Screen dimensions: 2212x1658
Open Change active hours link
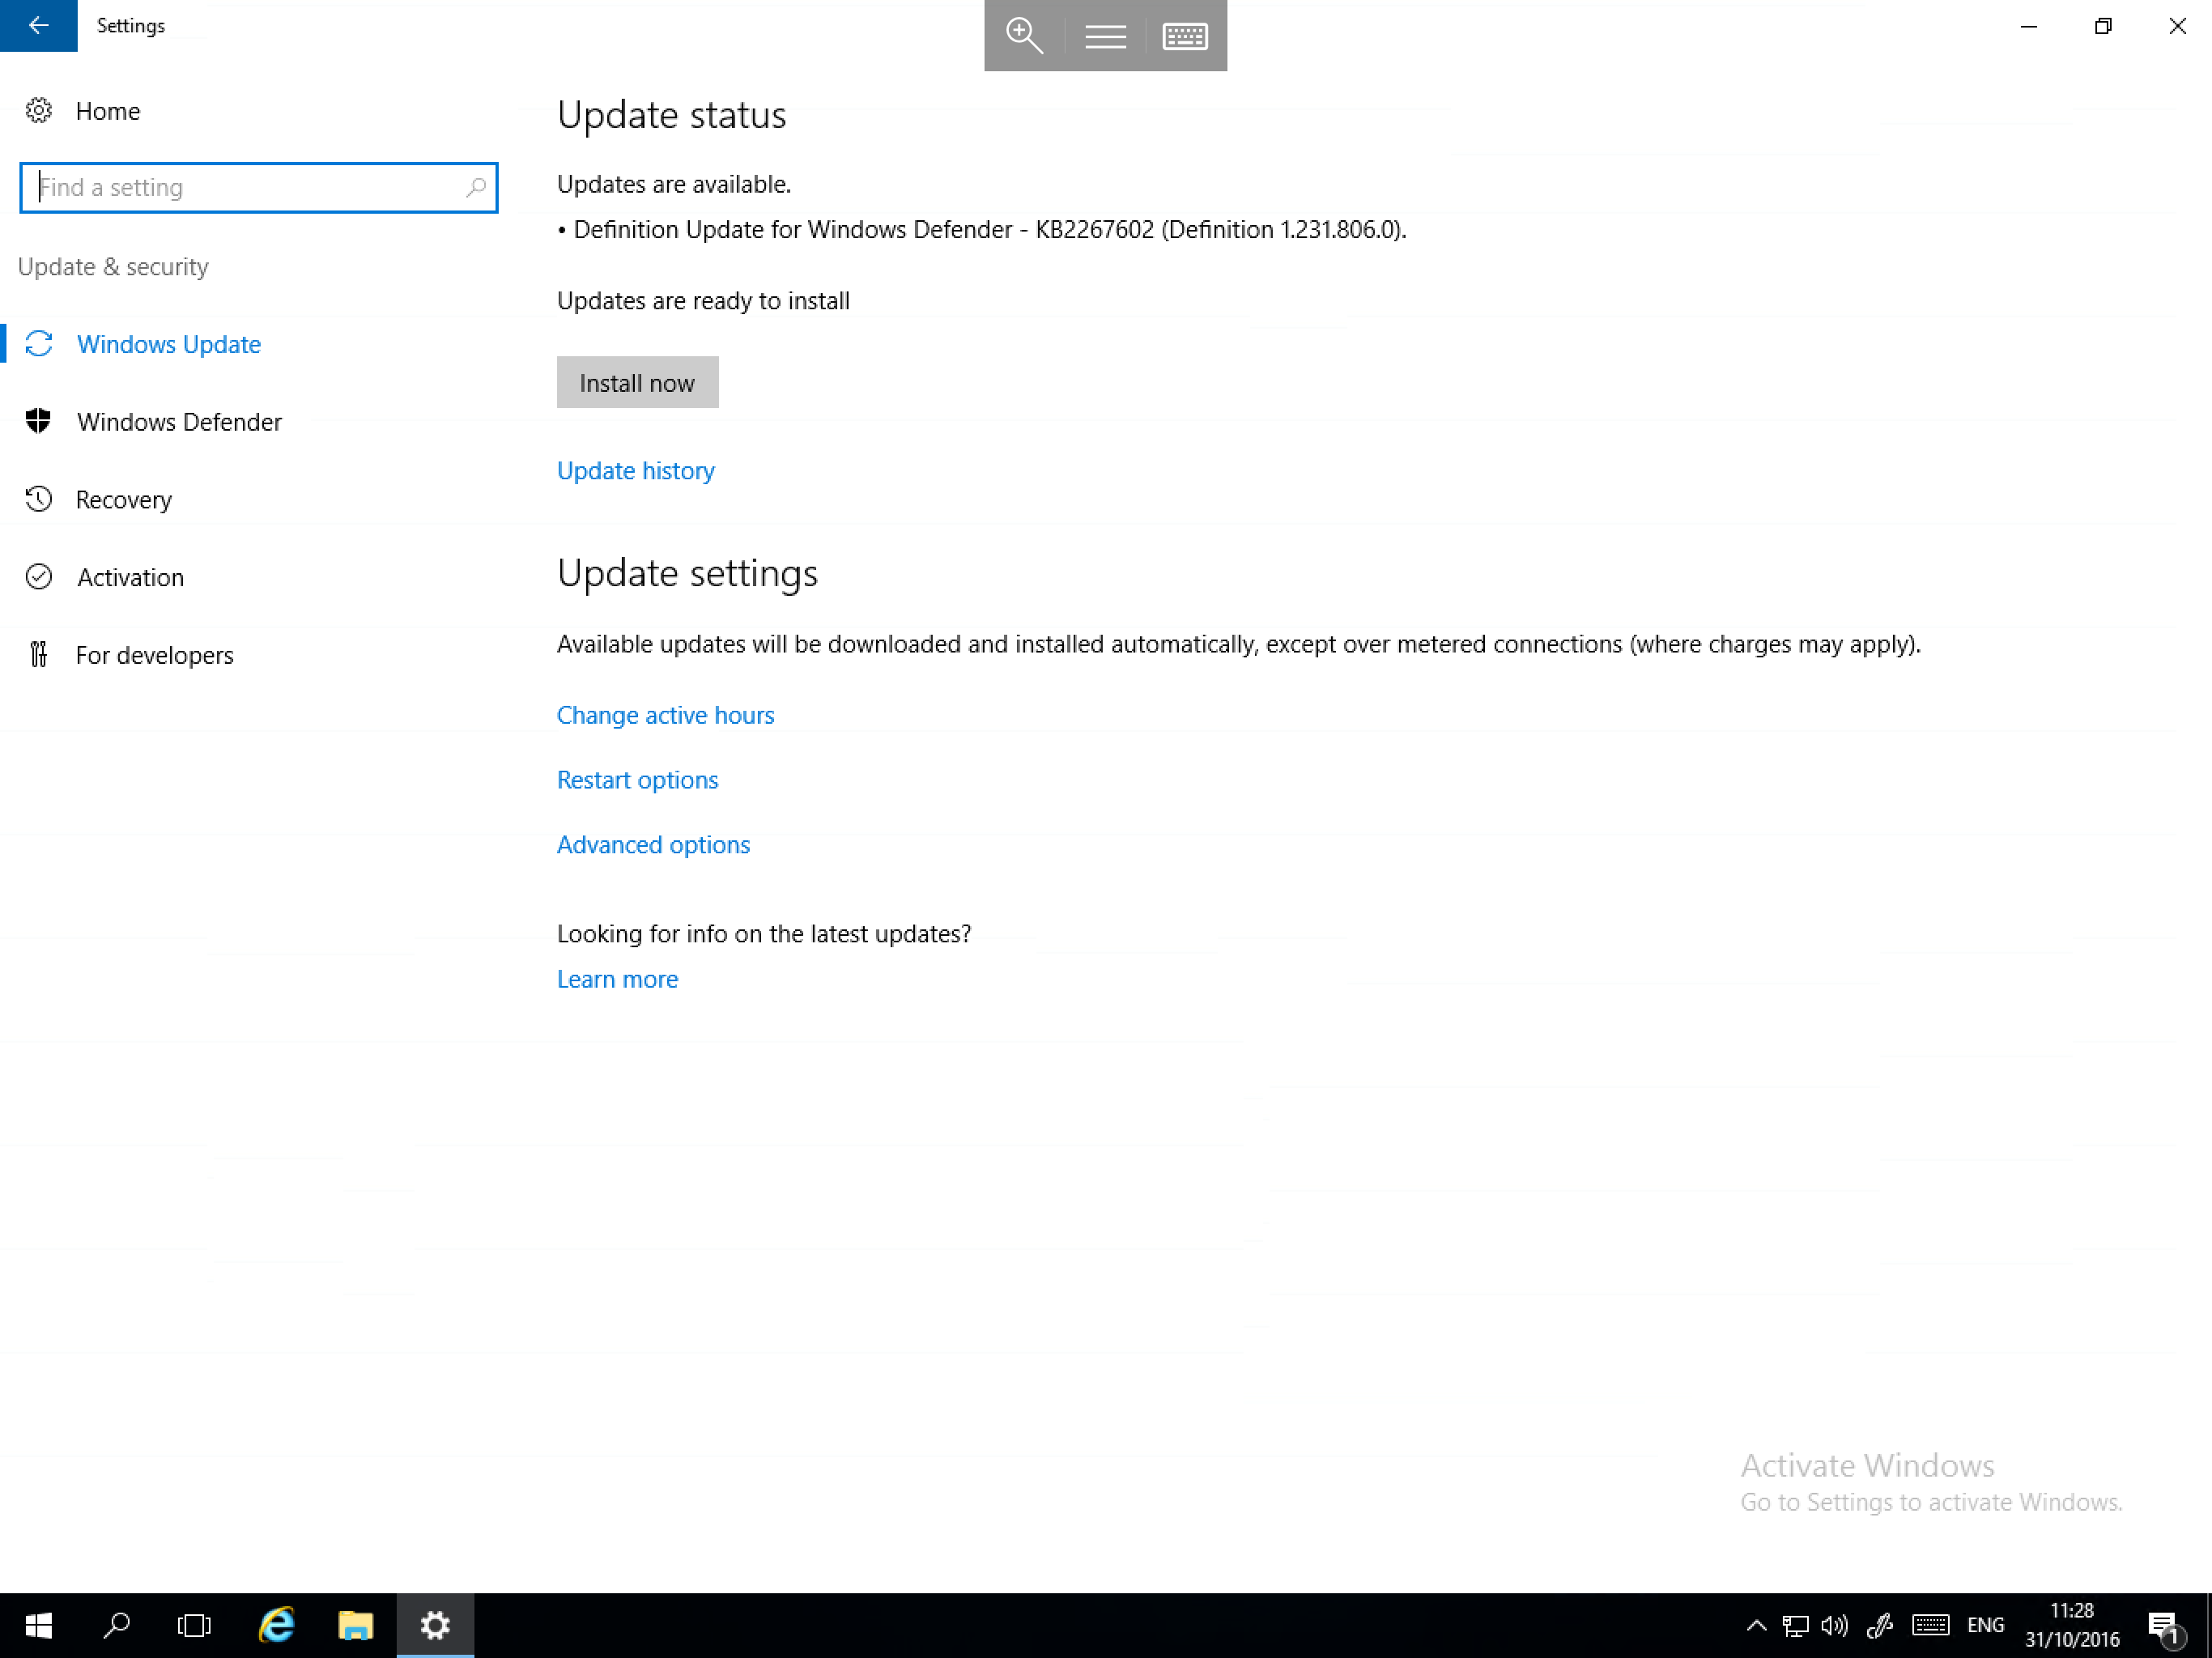click(x=665, y=715)
